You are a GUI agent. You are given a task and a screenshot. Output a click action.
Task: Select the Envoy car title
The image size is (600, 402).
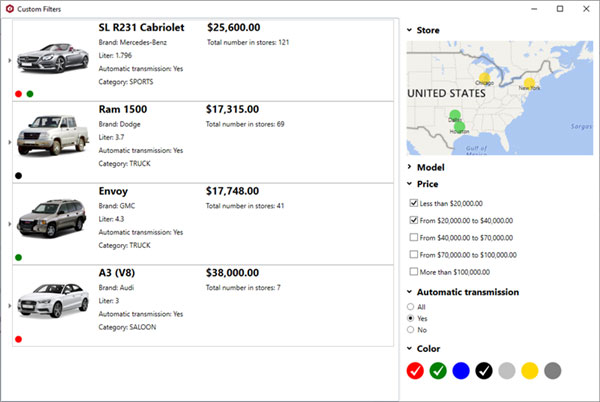[x=113, y=190]
